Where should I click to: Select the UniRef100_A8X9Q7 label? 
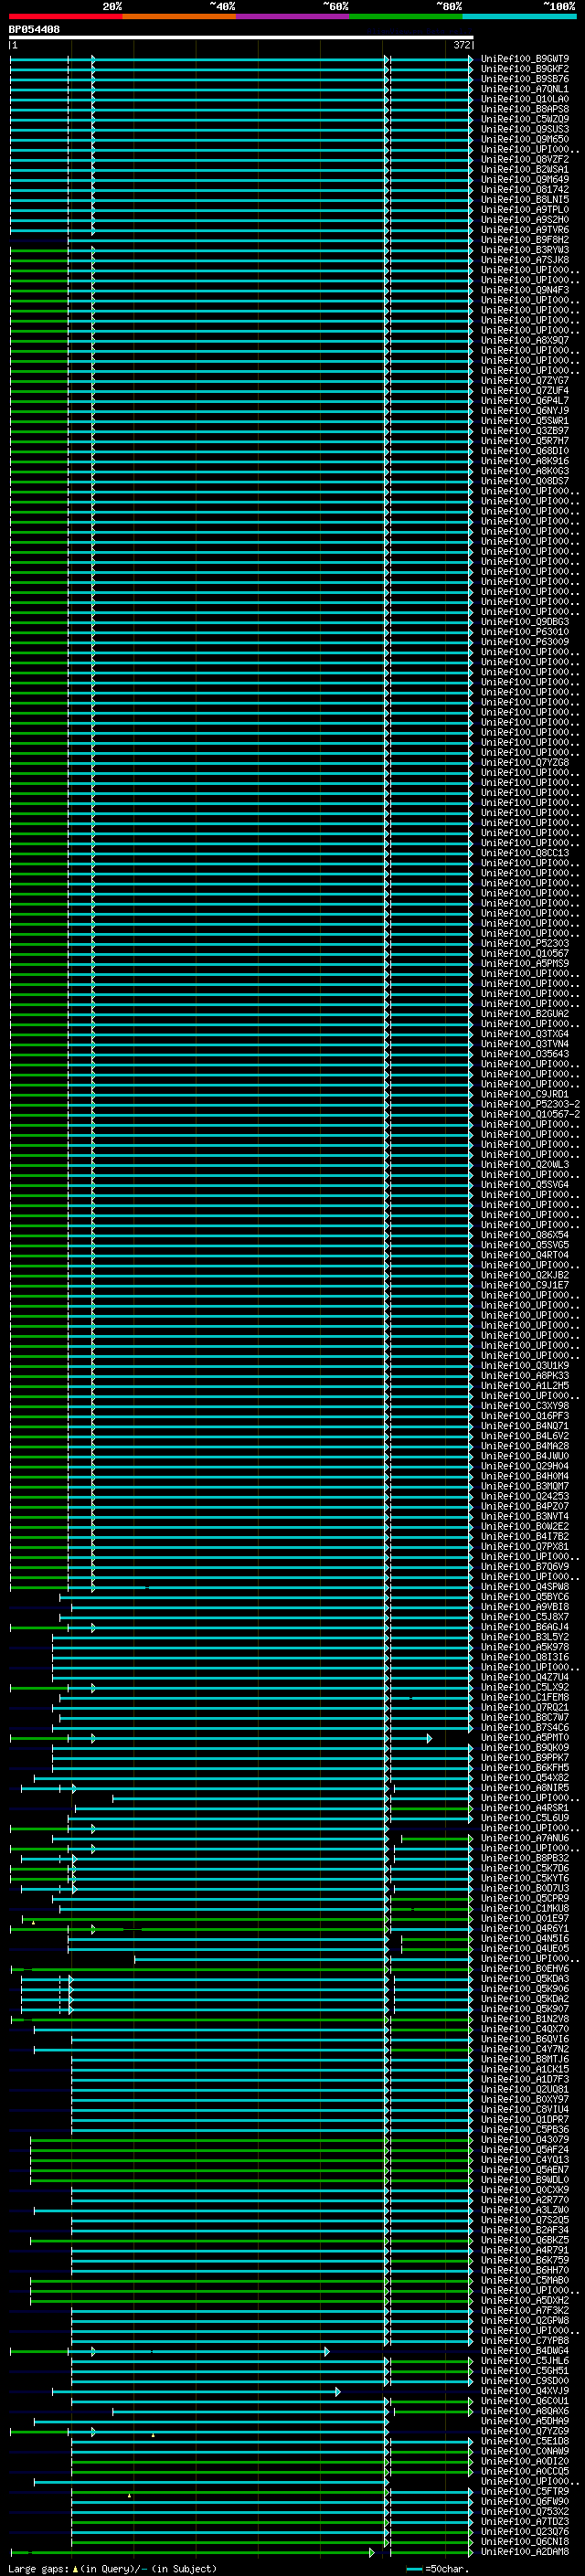pos(525,340)
